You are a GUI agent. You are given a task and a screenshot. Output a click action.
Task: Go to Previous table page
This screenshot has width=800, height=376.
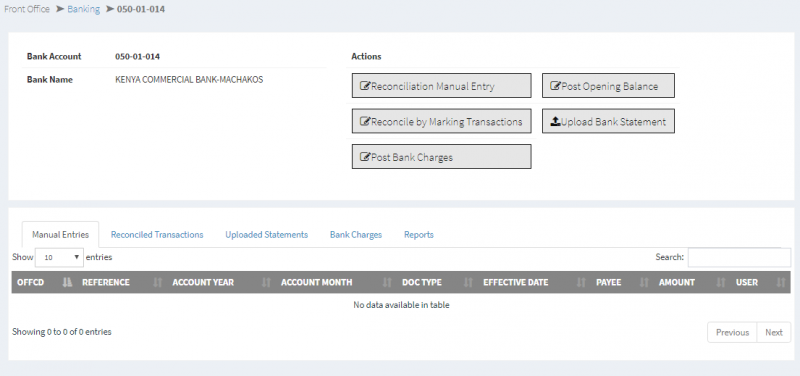[732, 332]
